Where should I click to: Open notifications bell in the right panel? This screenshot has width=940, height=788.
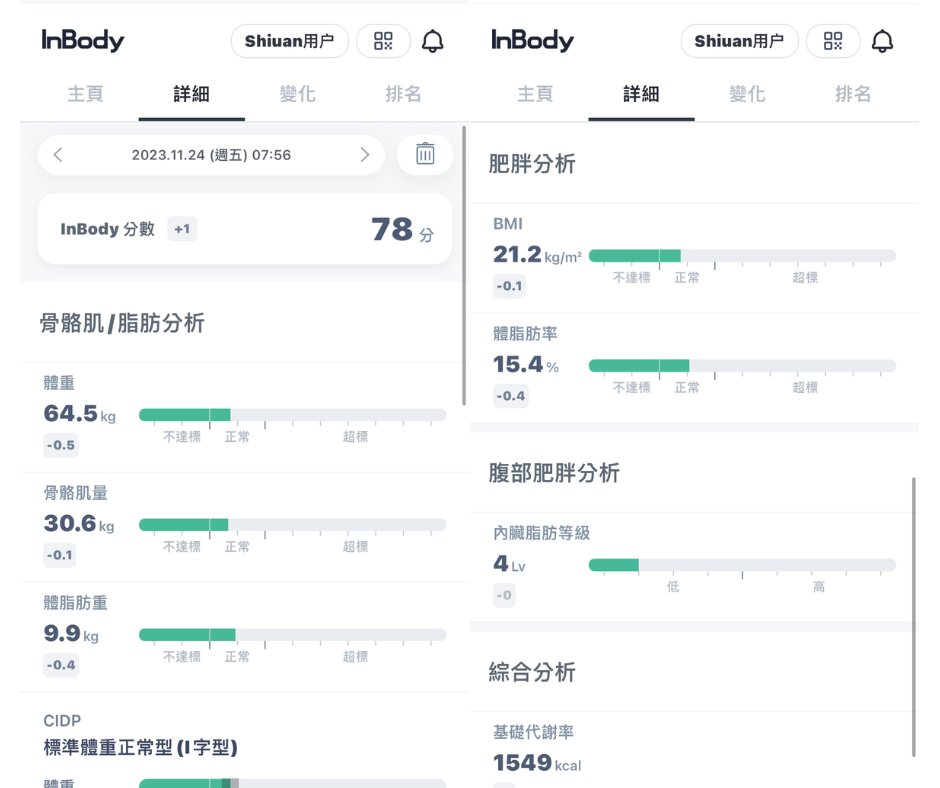point(882,41)
